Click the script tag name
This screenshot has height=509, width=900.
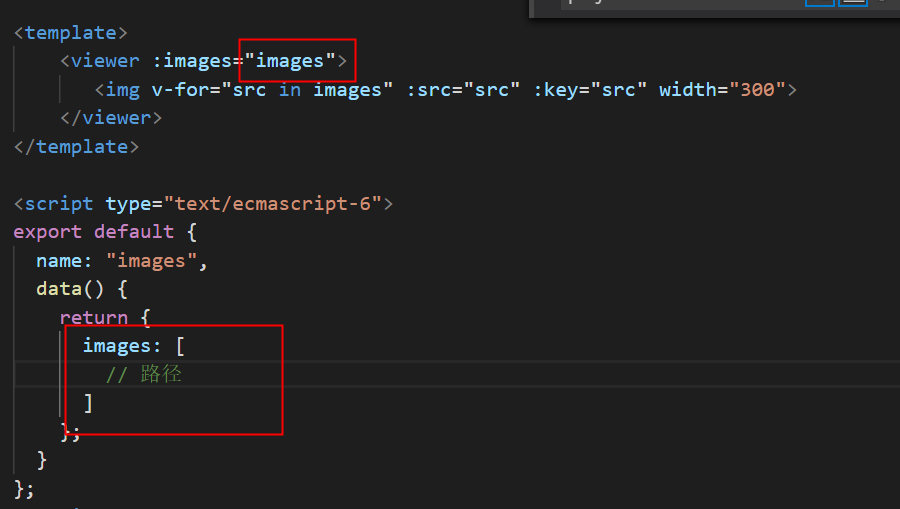click(59, 204)
